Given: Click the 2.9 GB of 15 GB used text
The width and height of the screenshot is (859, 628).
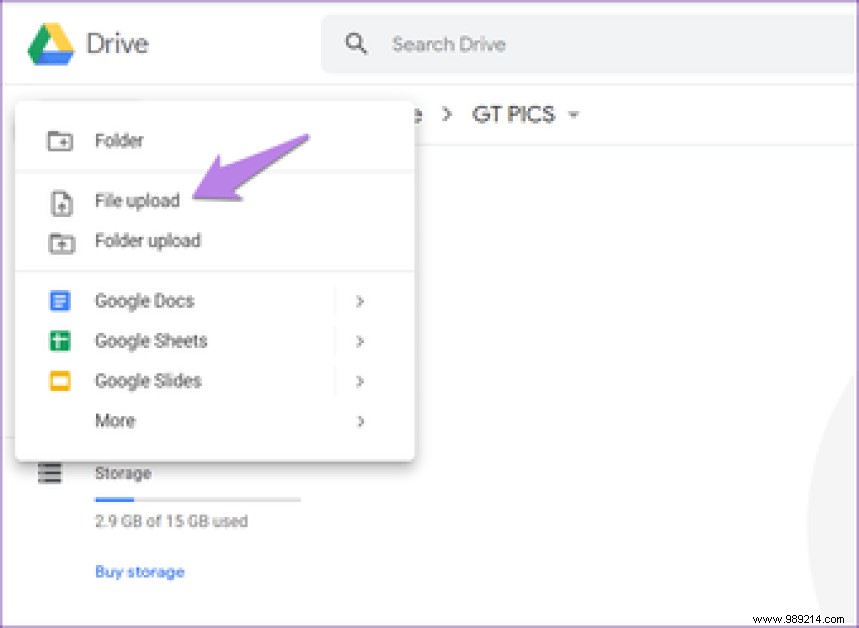Looking at the screenshot, I should (x=170, y=521).
